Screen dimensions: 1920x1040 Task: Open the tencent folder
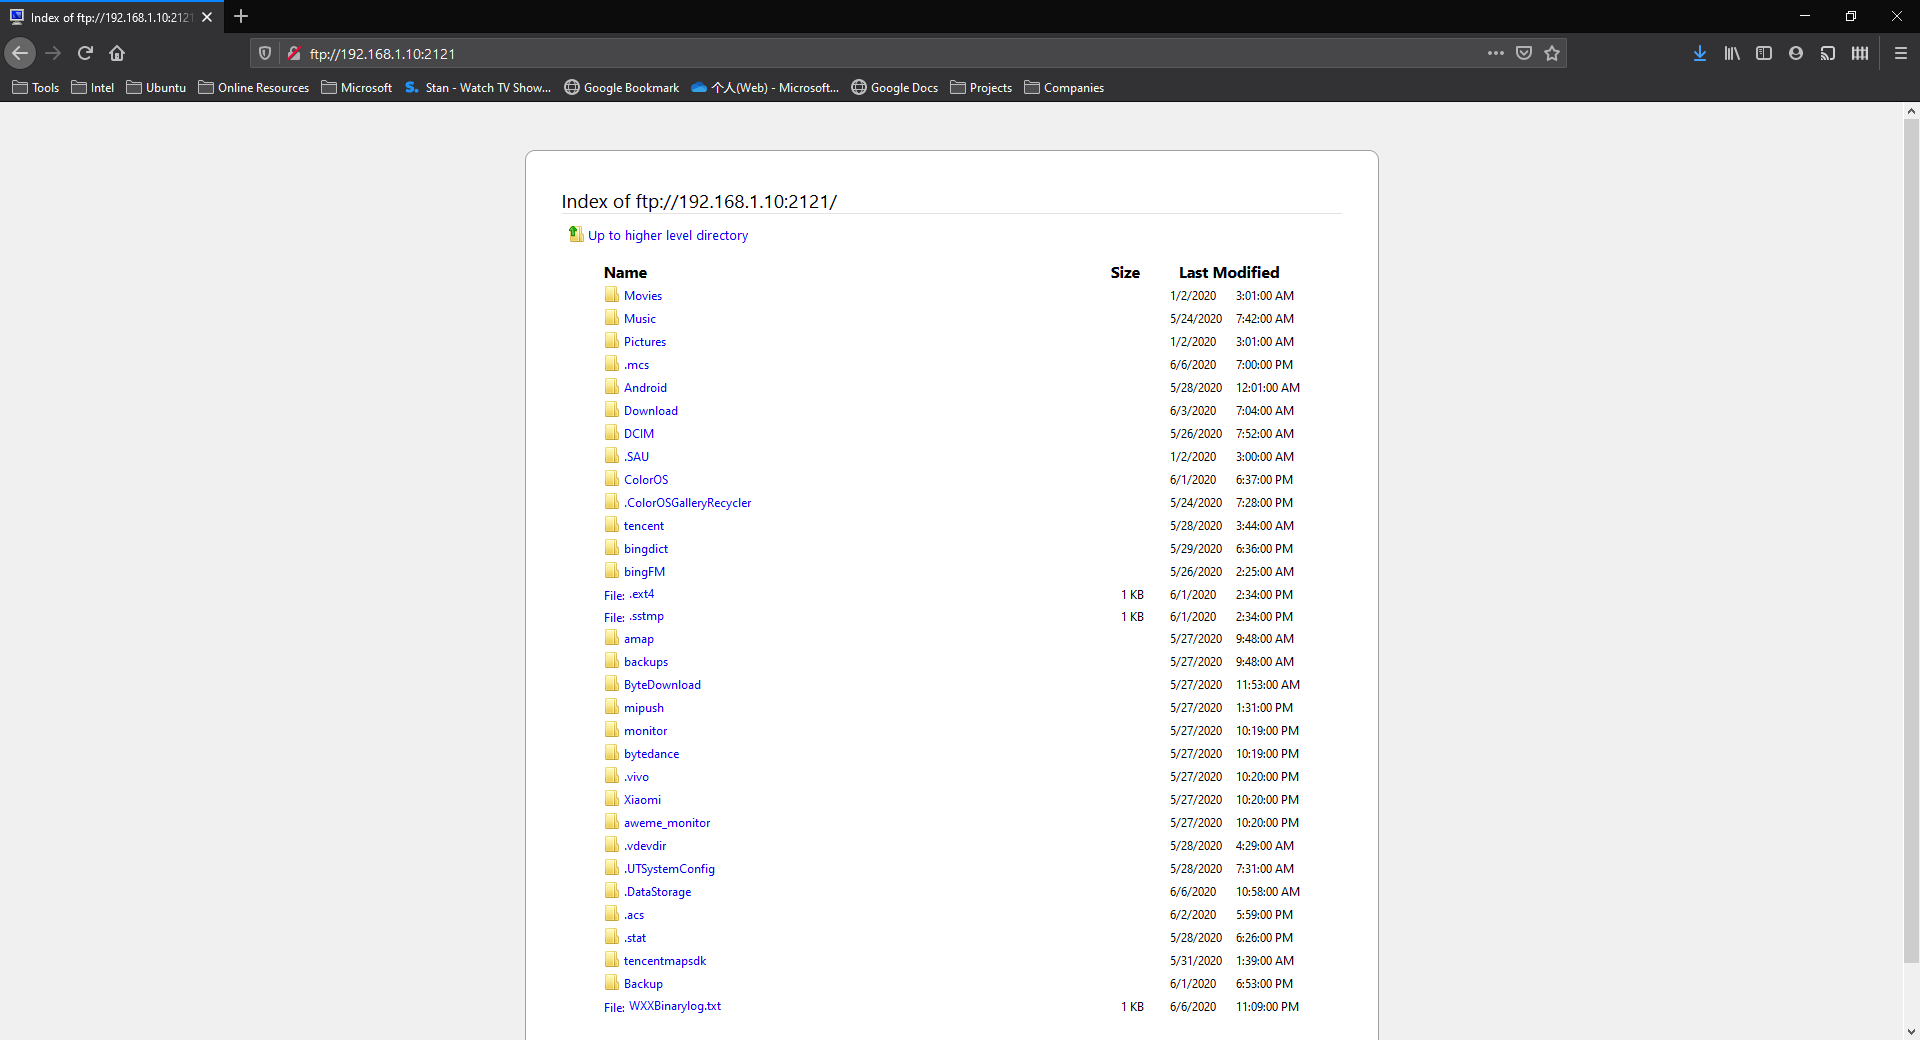point(644,526)
